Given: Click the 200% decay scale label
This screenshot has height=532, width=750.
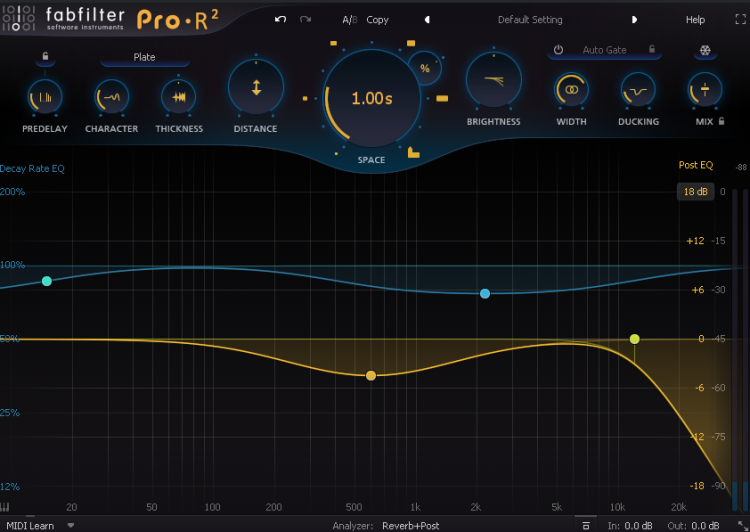Looking at the screenshot, I should click(12, 191).
